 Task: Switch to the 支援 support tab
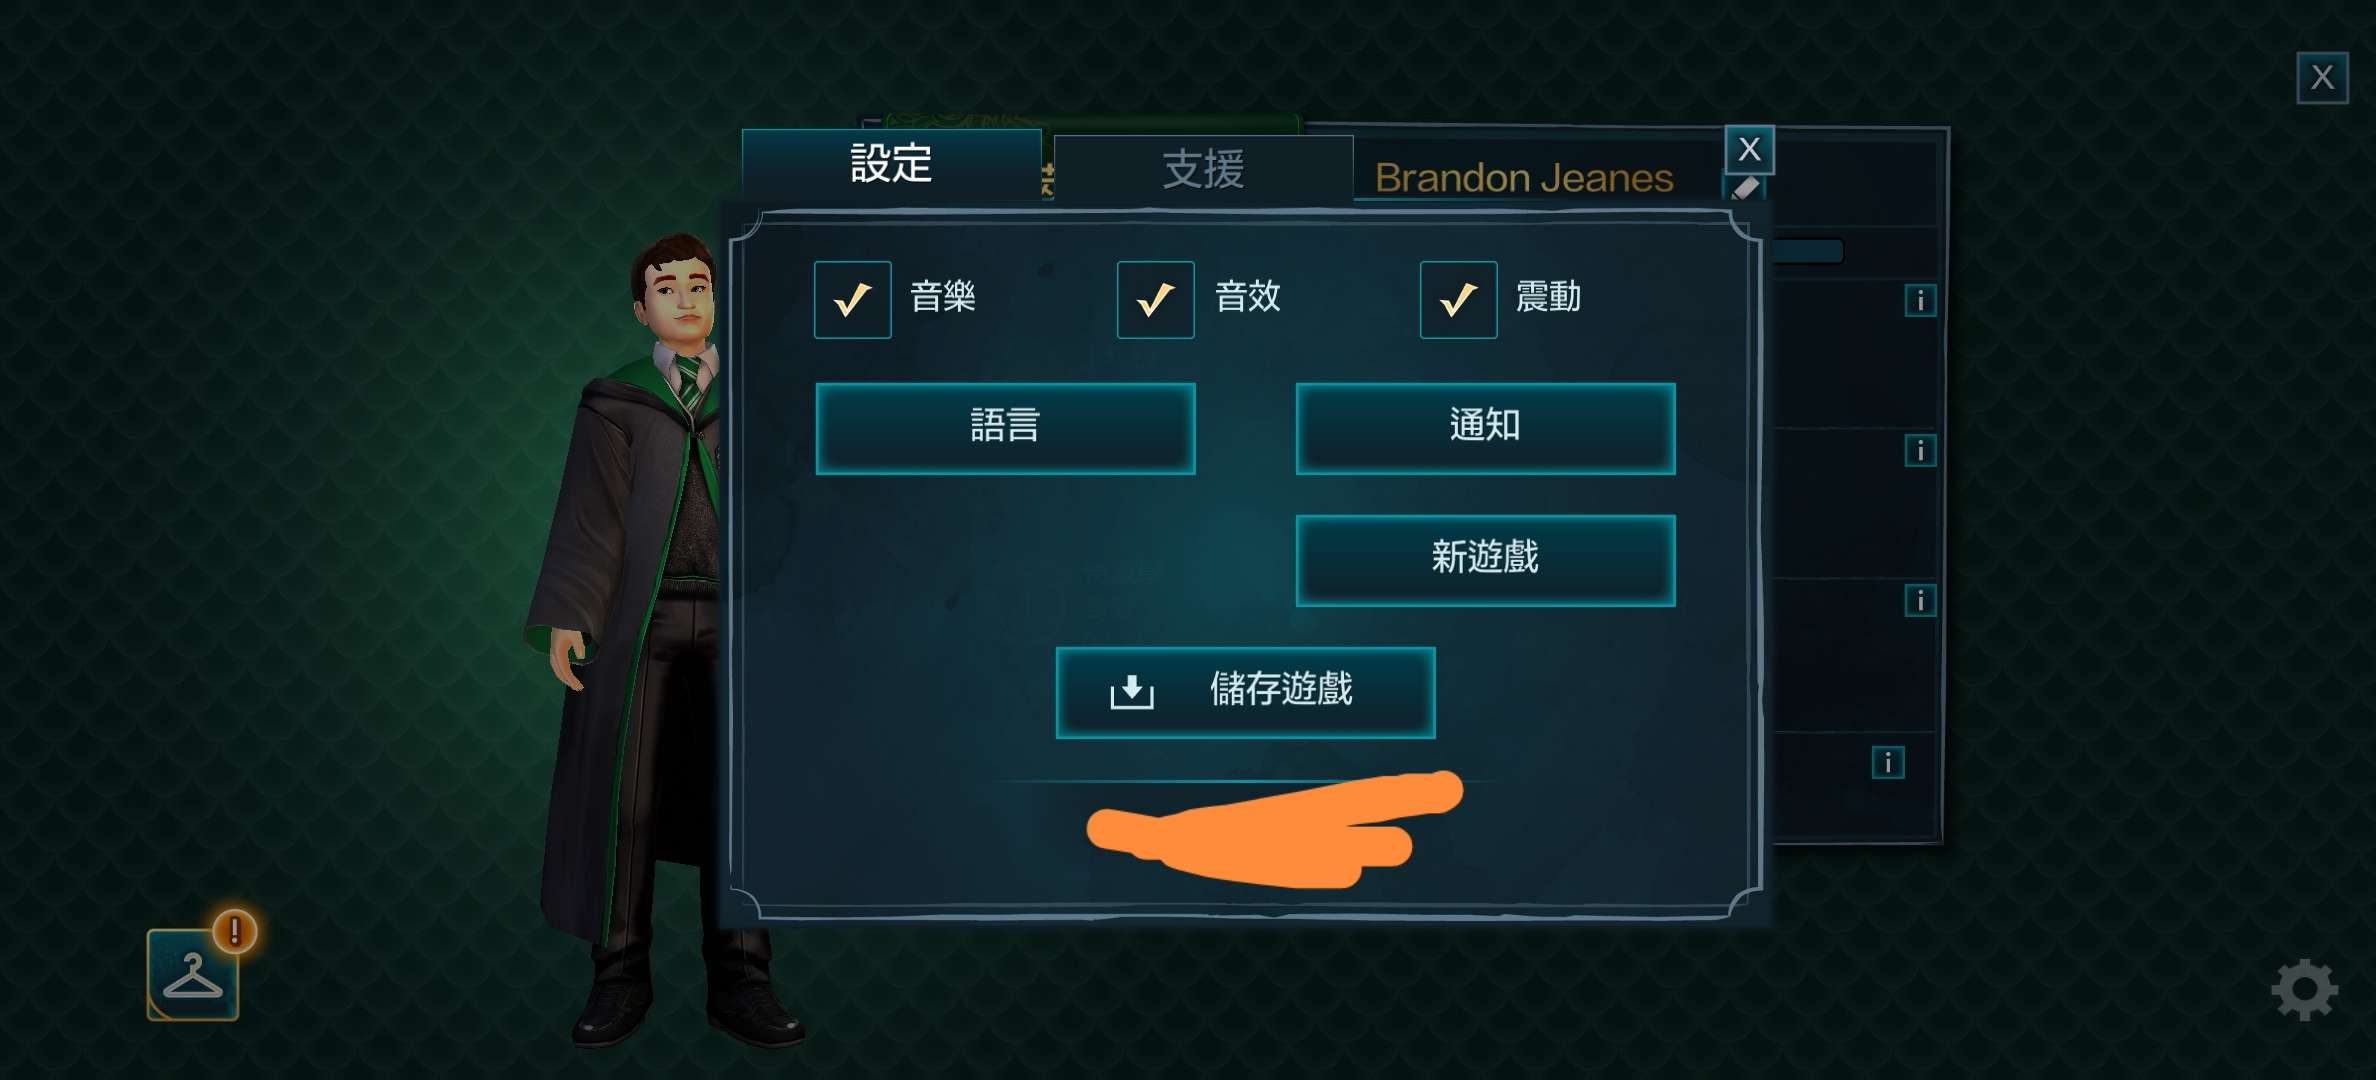coord(1204,169)
